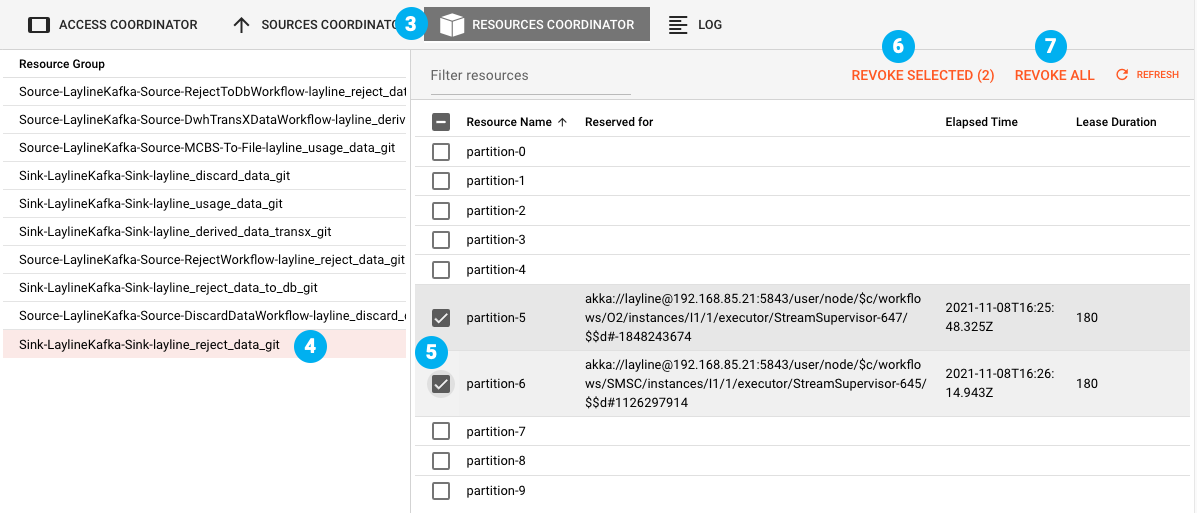Click the Resources Coordinator cube icon
1197x513 pixels.
point(452,24)
